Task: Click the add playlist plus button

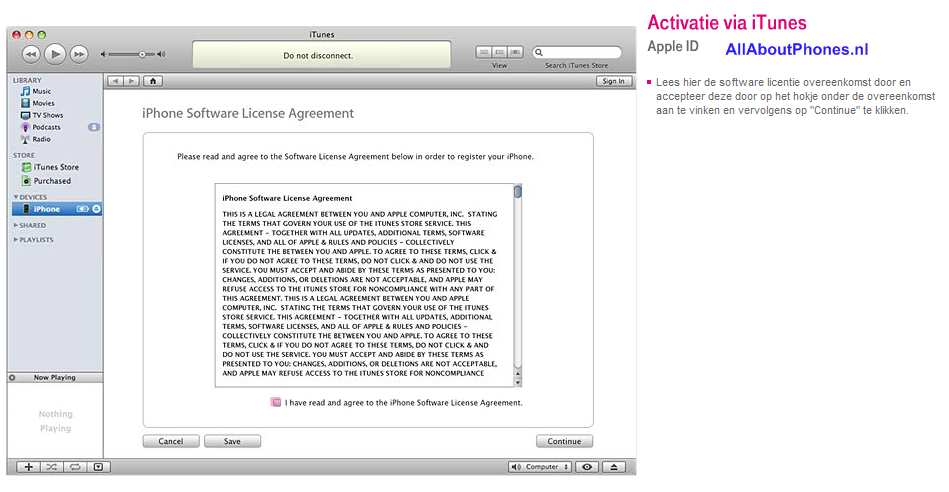Action: click(29, 467)
